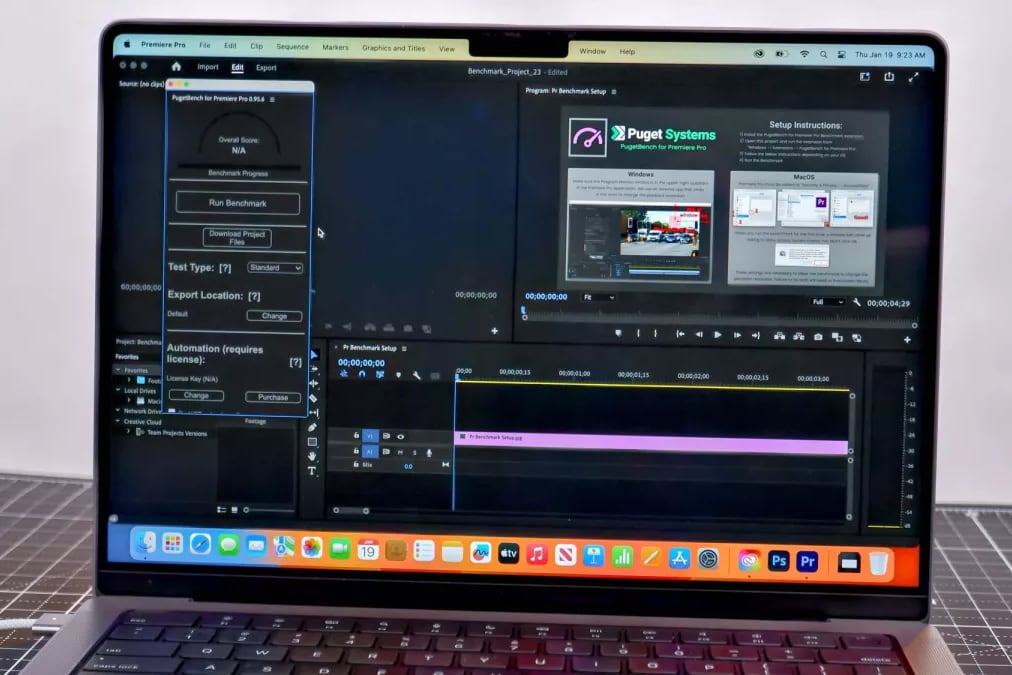This screenshot has height=675, width=1012.
Task: Toggle A1 track targeting
Action: [x=370, y=451]
